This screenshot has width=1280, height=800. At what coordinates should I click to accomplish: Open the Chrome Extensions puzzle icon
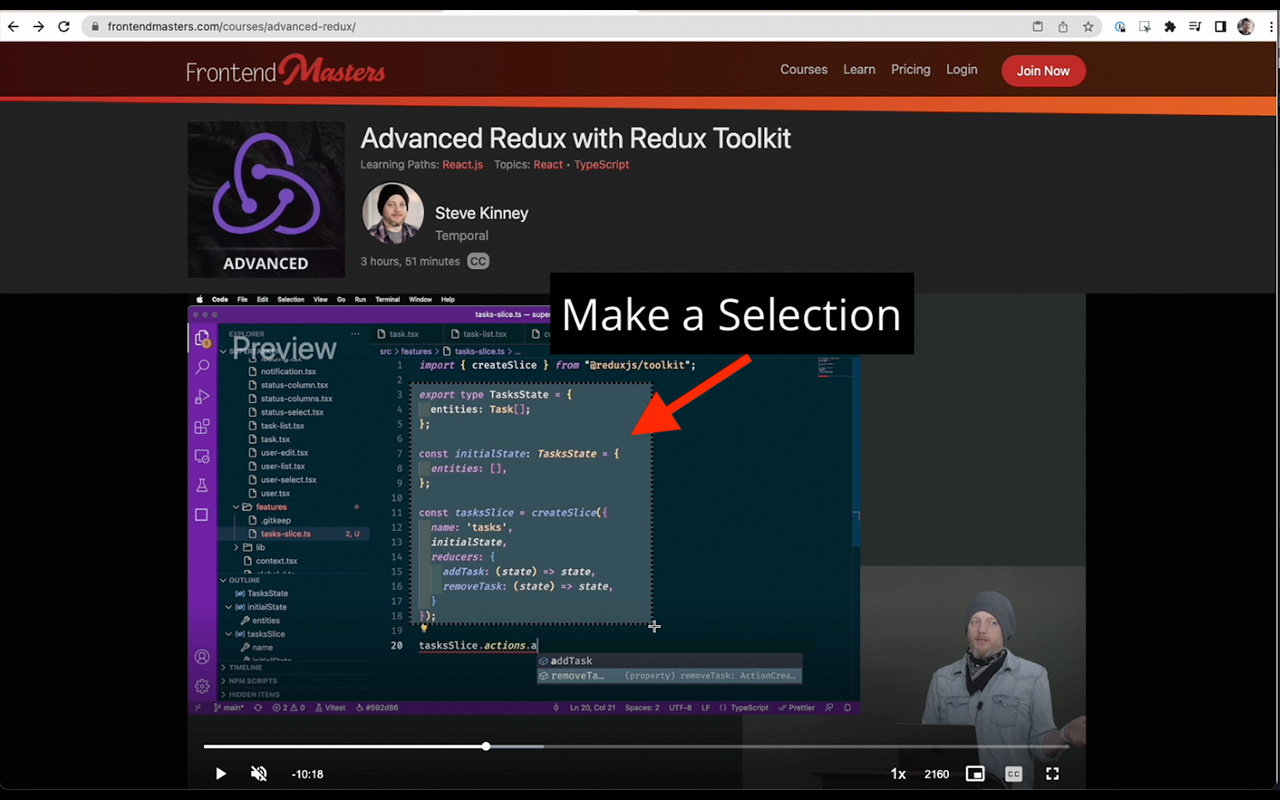point(1170,27)
